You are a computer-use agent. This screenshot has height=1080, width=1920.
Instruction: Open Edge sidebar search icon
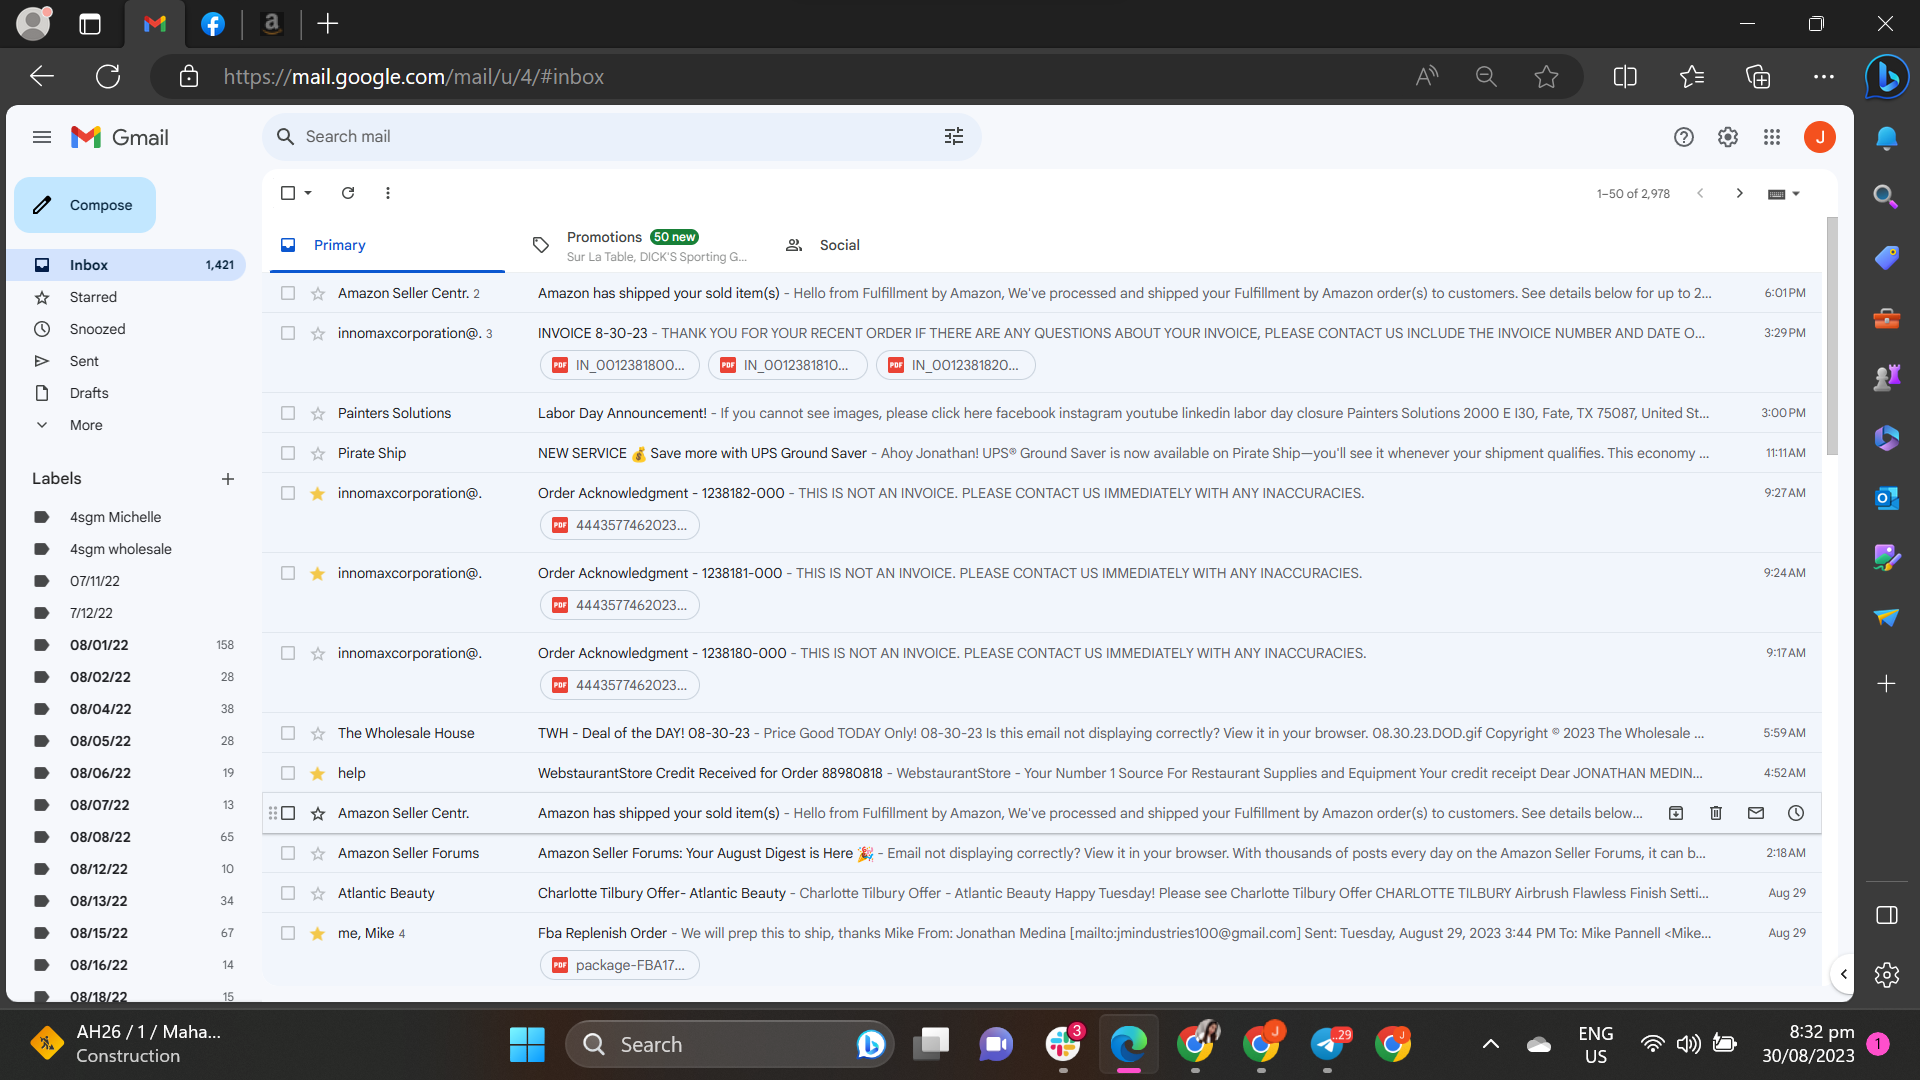[x=1887, y=197]
